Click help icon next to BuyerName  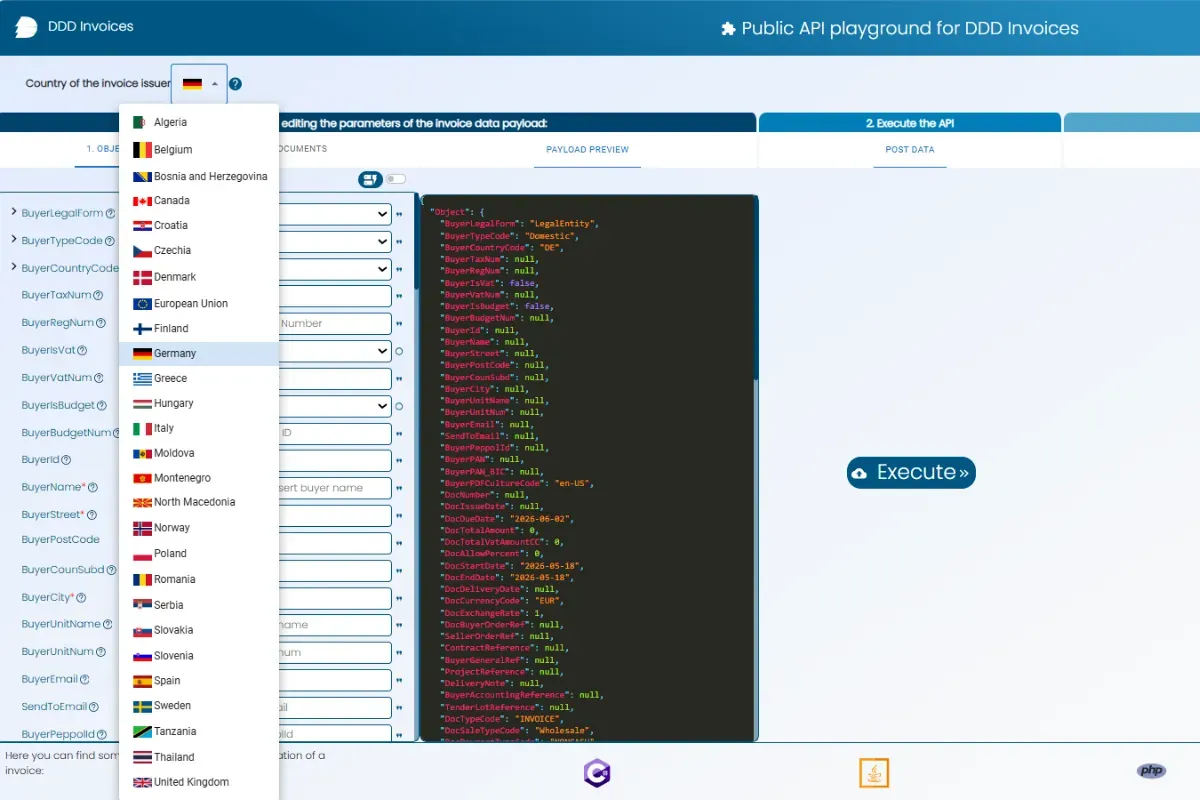pyautogui.click(x=93, y=488)
